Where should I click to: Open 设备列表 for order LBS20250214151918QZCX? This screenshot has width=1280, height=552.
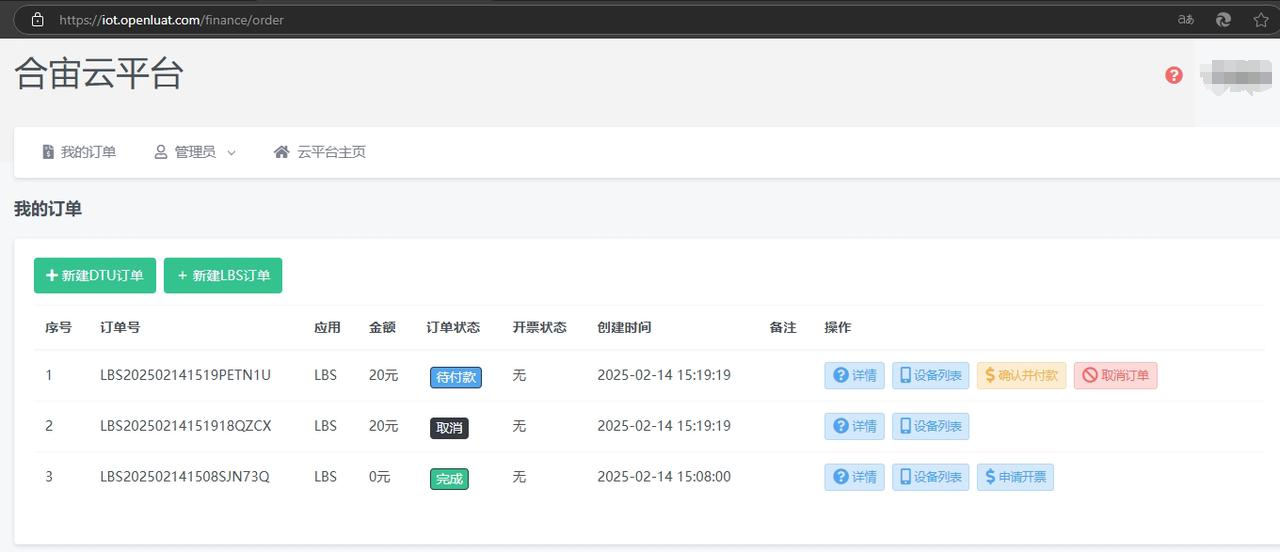tap(931, 426)
